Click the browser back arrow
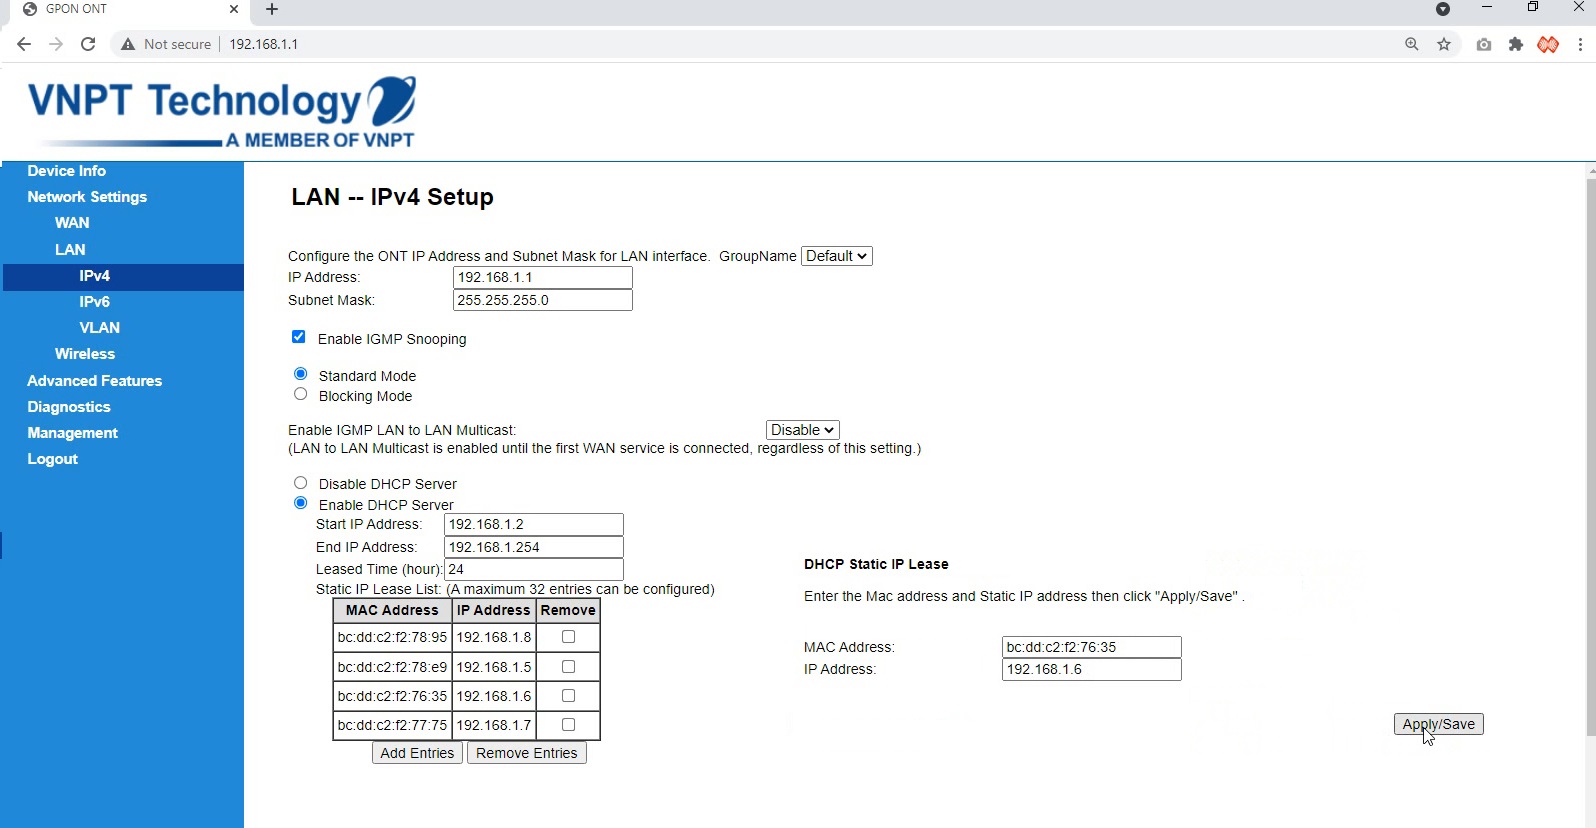 coord(24,44)
